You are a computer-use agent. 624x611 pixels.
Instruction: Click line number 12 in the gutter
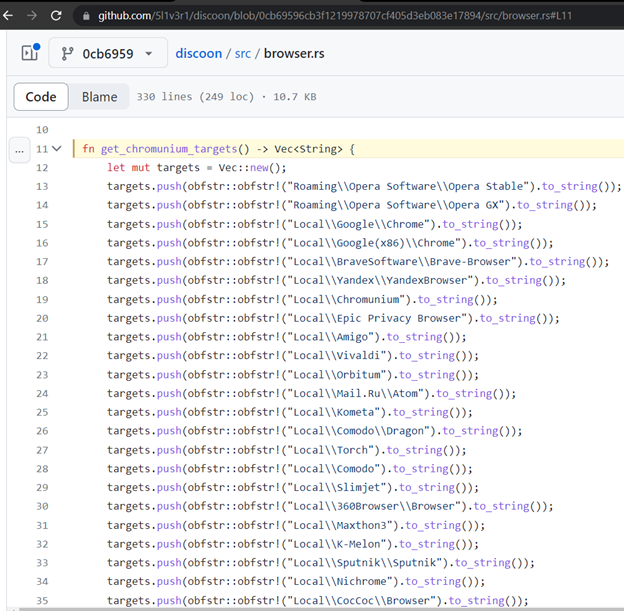coord(41,168)
